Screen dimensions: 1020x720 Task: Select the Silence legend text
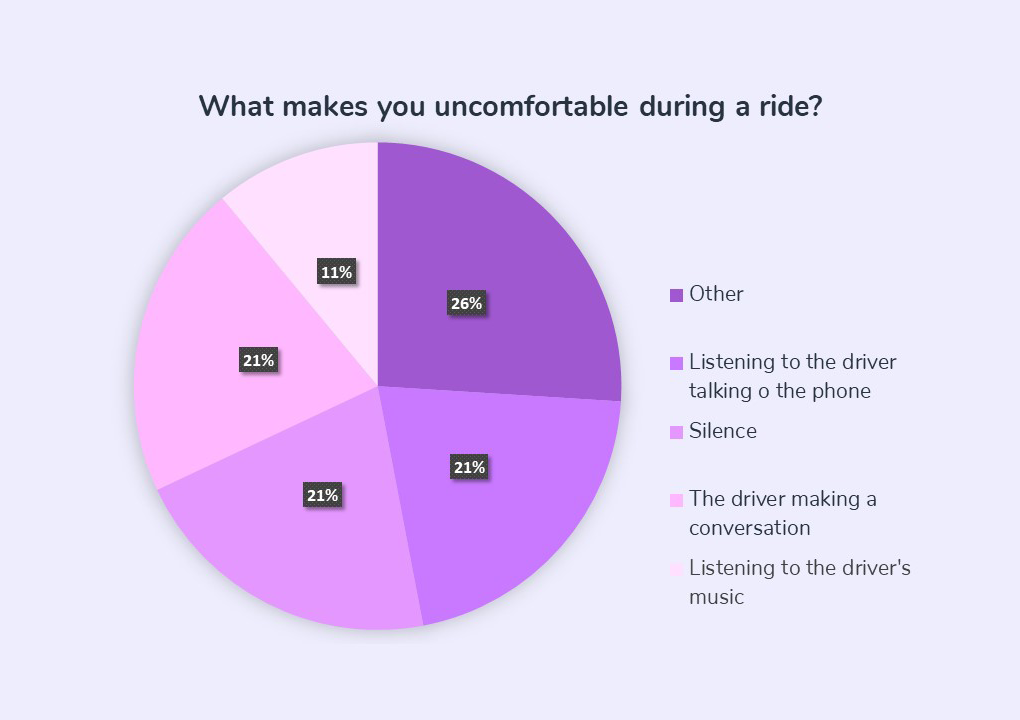[x=723, y=431]
